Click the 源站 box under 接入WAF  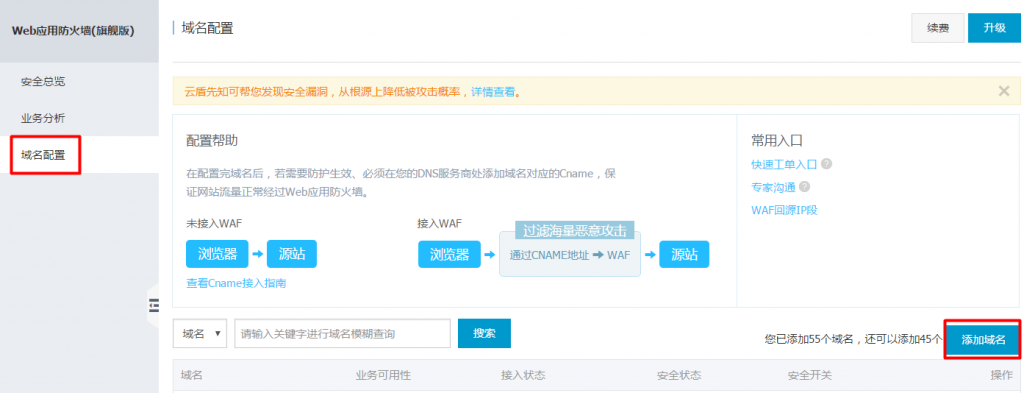click(x=684, y=254)
